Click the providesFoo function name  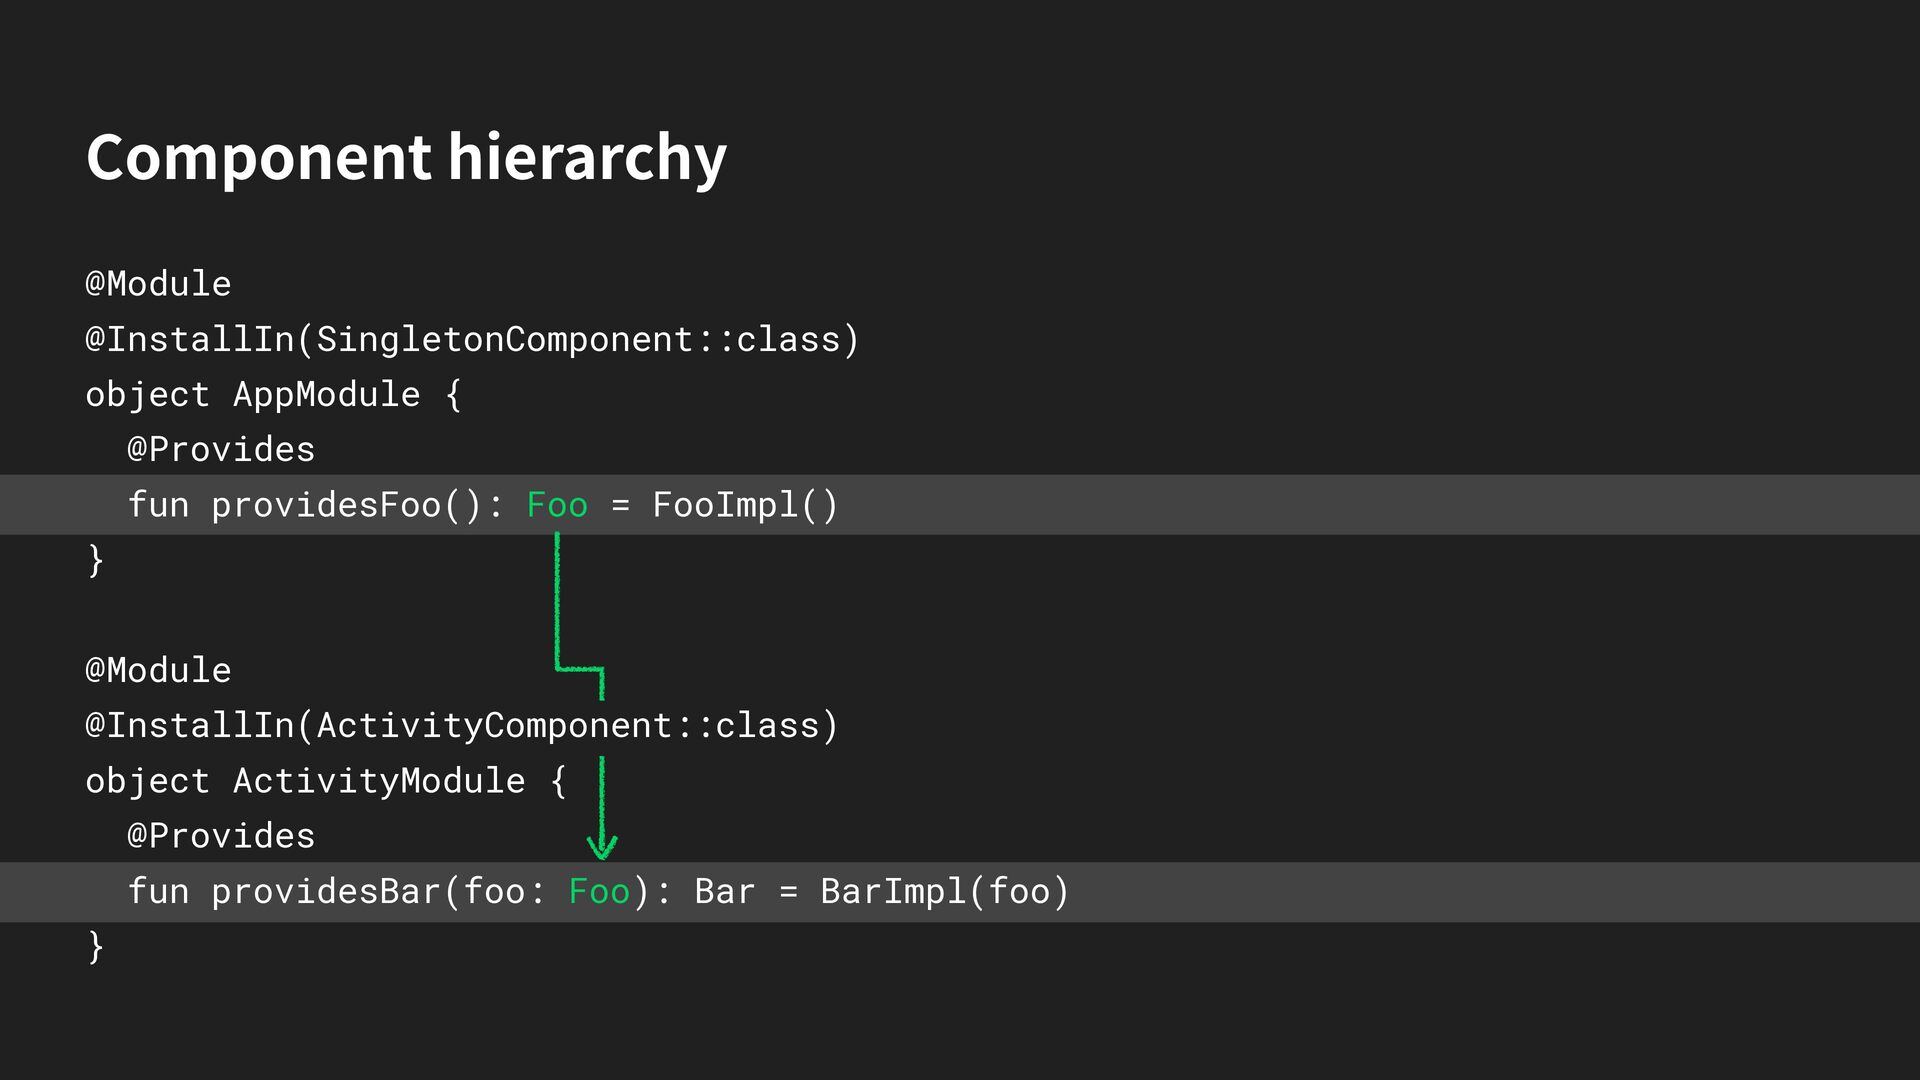click(326, 505)
